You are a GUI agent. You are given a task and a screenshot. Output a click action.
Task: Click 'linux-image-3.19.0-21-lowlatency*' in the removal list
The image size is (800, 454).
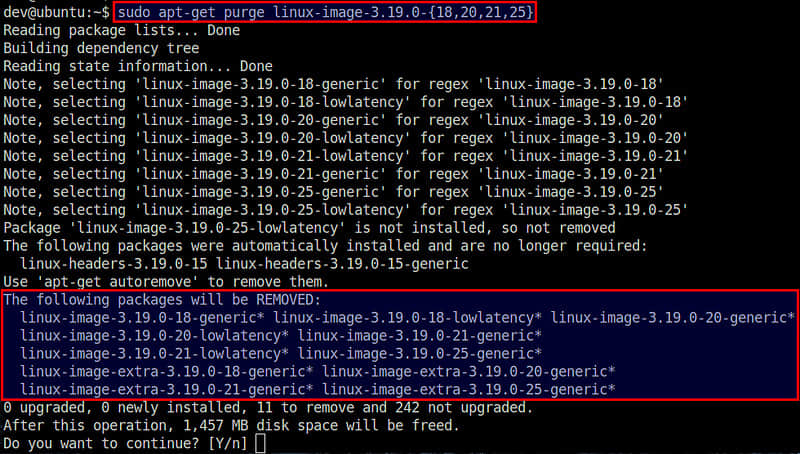coord(155,354)
